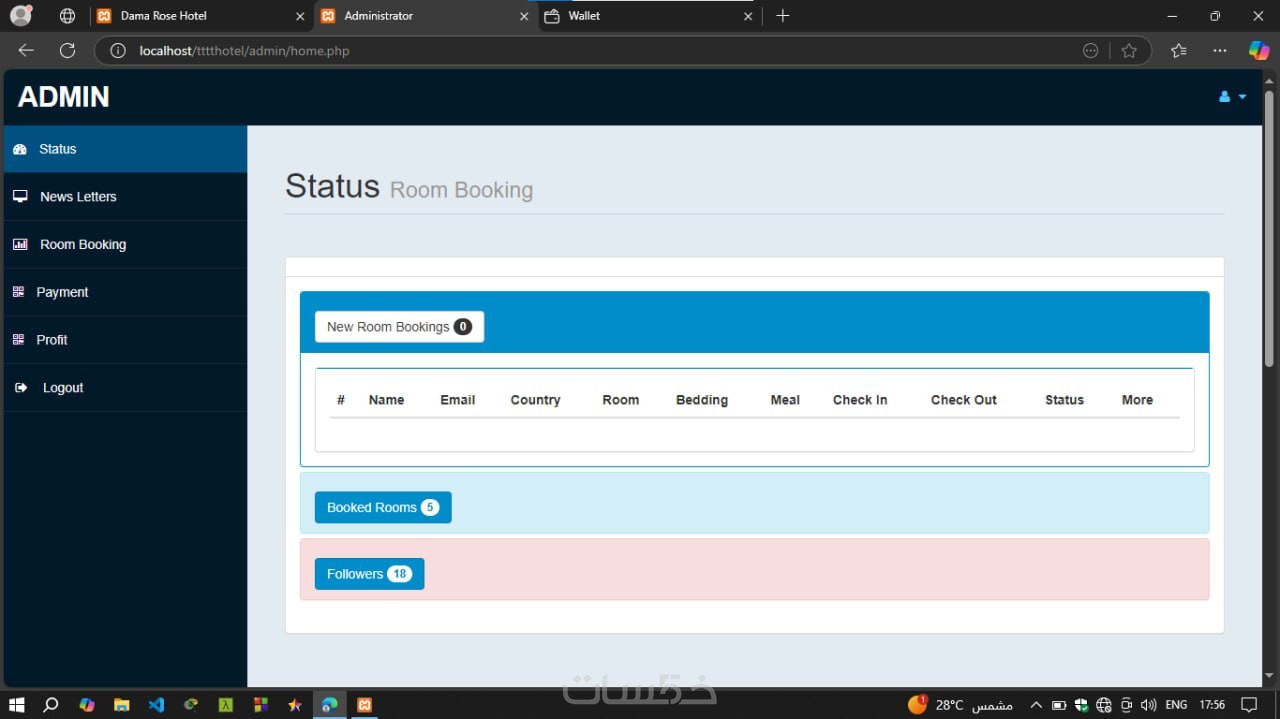Open the workspaces globe icon
The width and height of the screenshot is (1280, 719).
[x=67, y=16]
